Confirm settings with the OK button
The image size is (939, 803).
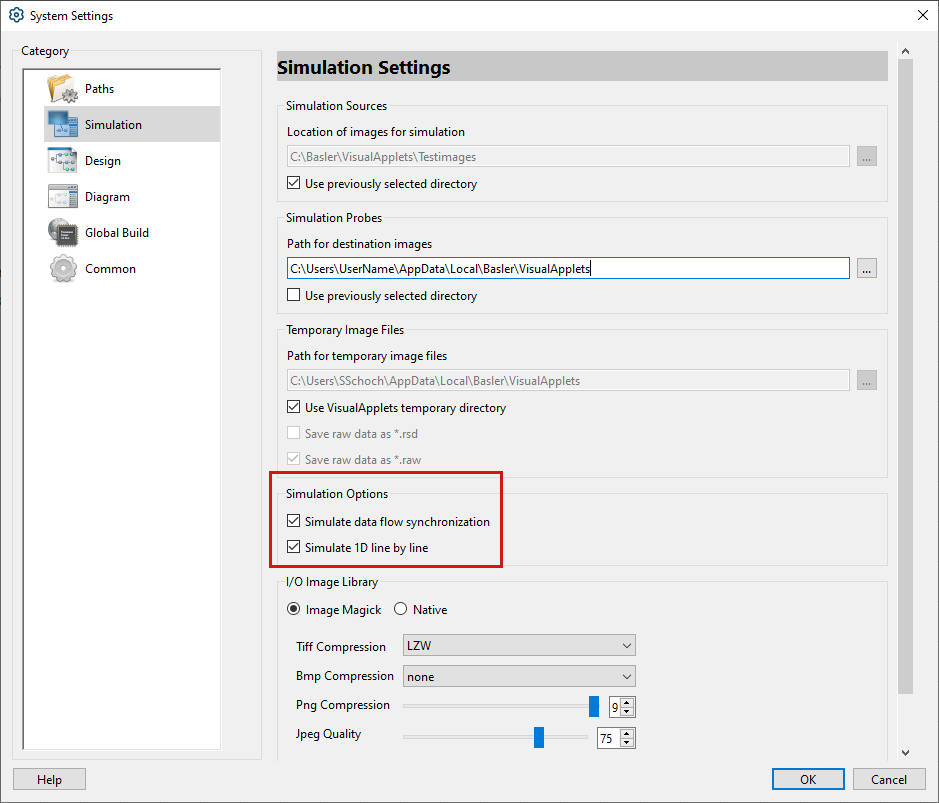coord(808,779)
